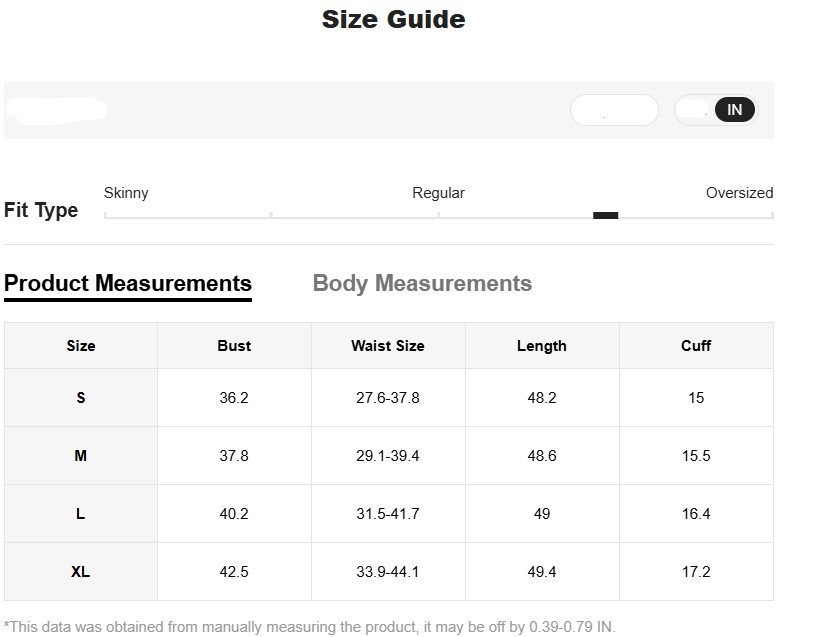Open the Body Measurements tab
The height and width of the screenshot is (637, 825).
coord(422,284)
